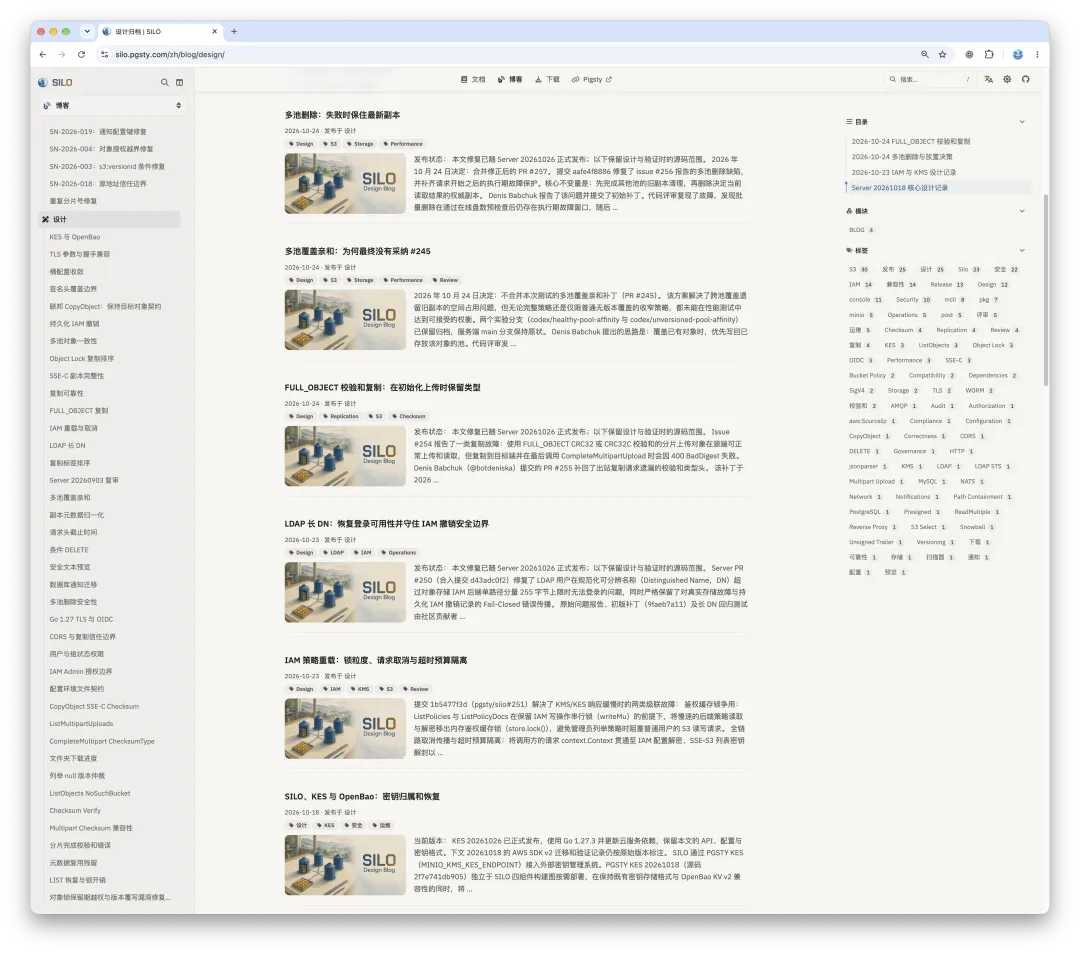
Task: Open the 文档 navigation item
Action: tap(473, 79)
